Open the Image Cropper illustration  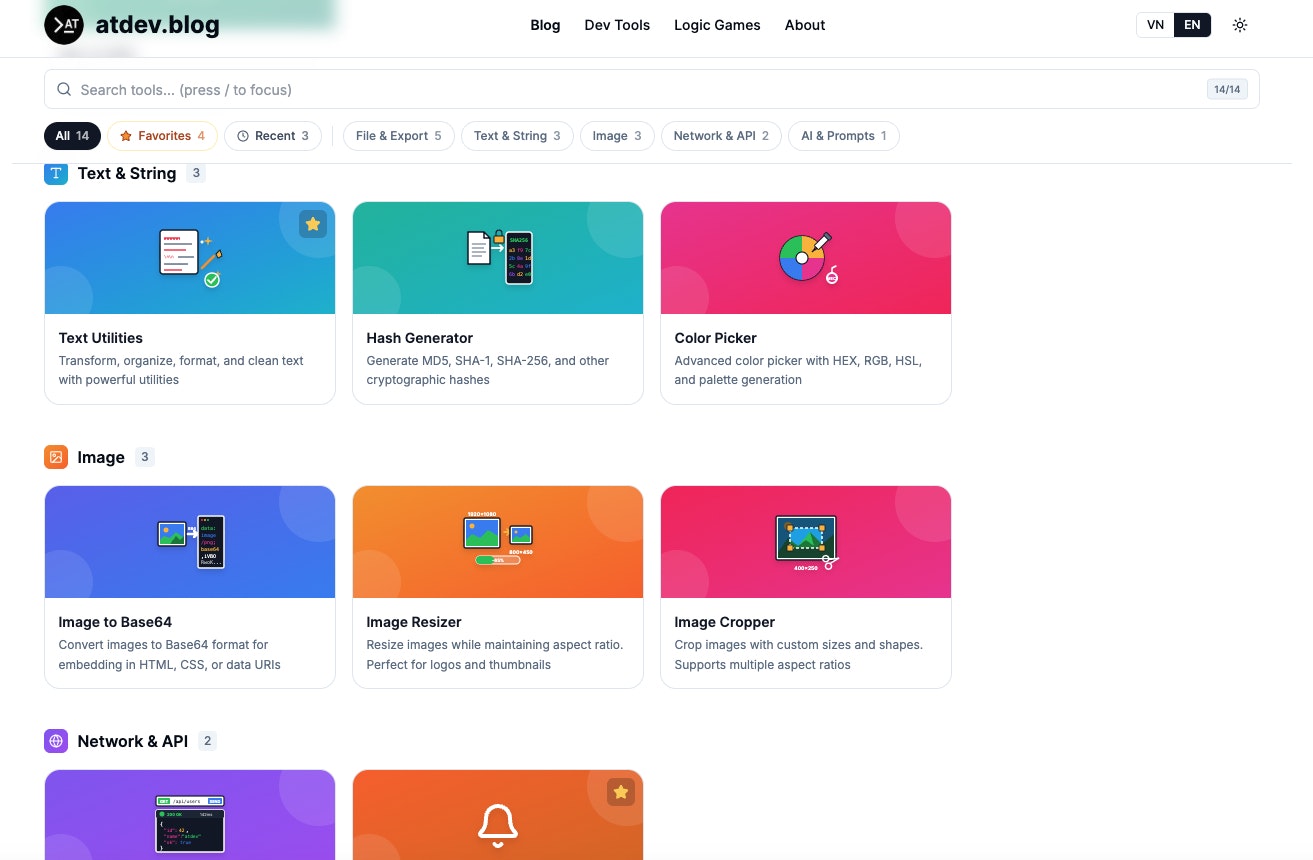pos(806,542)
